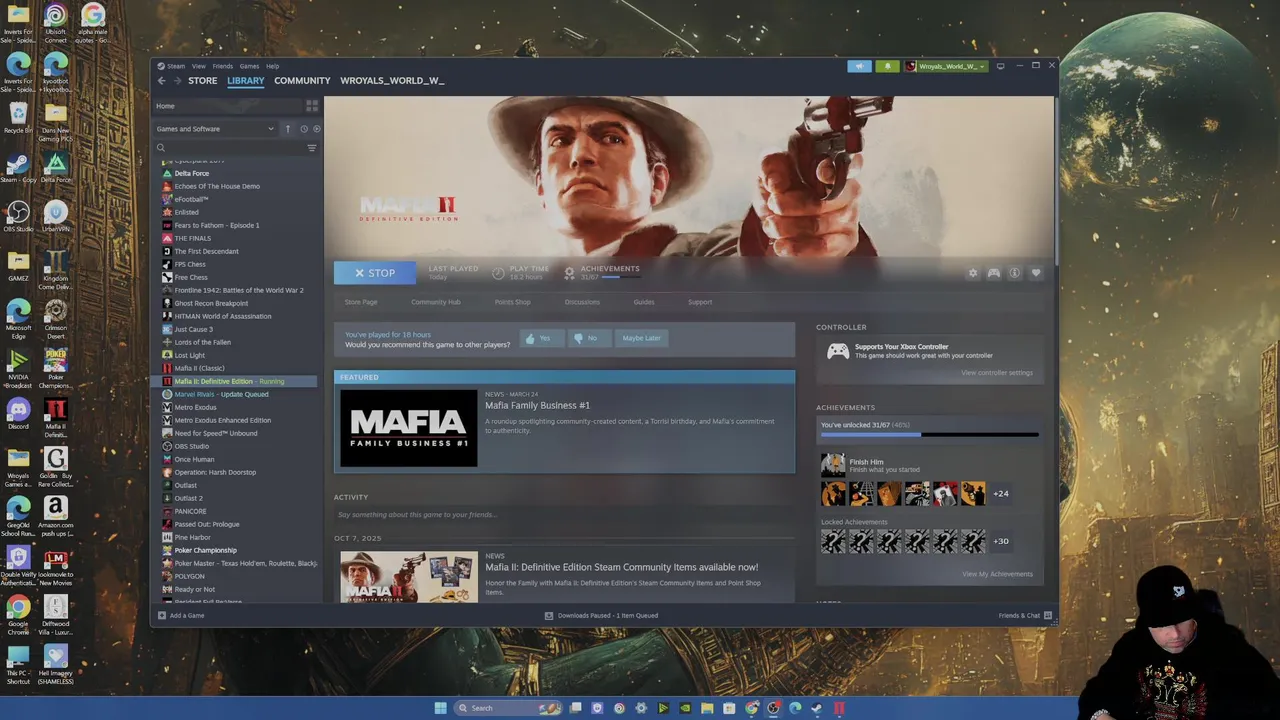Open the WROYALS_WORLD_W_ profile tab
Screen dimensions: 1280x720
(x=392, y=80)
